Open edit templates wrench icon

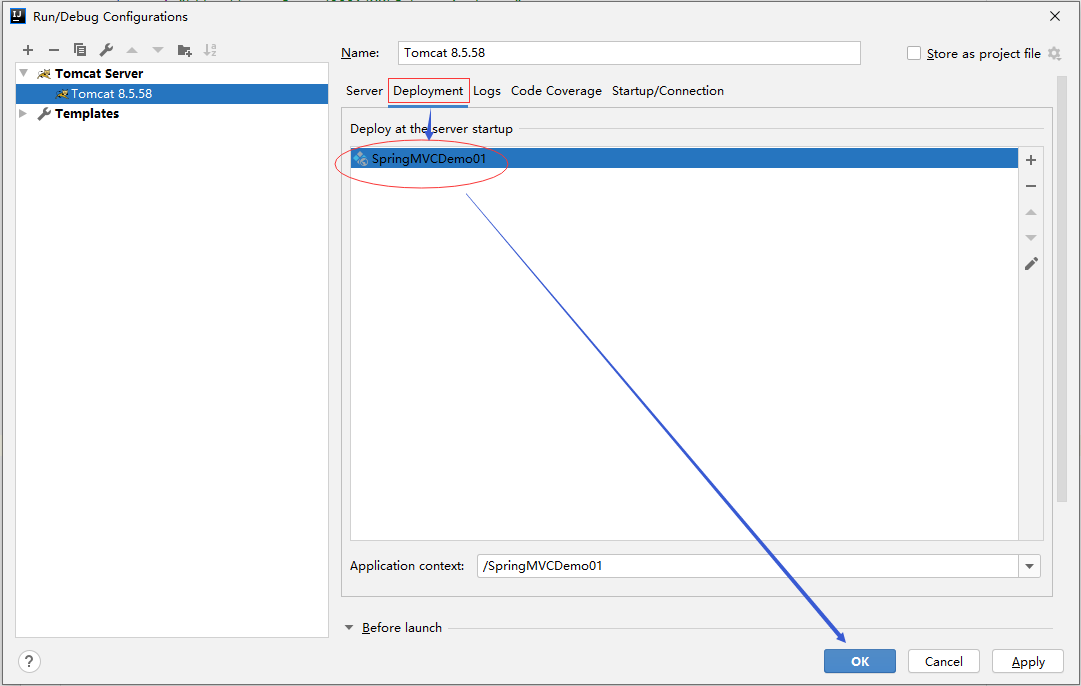(x=106, y=50)
